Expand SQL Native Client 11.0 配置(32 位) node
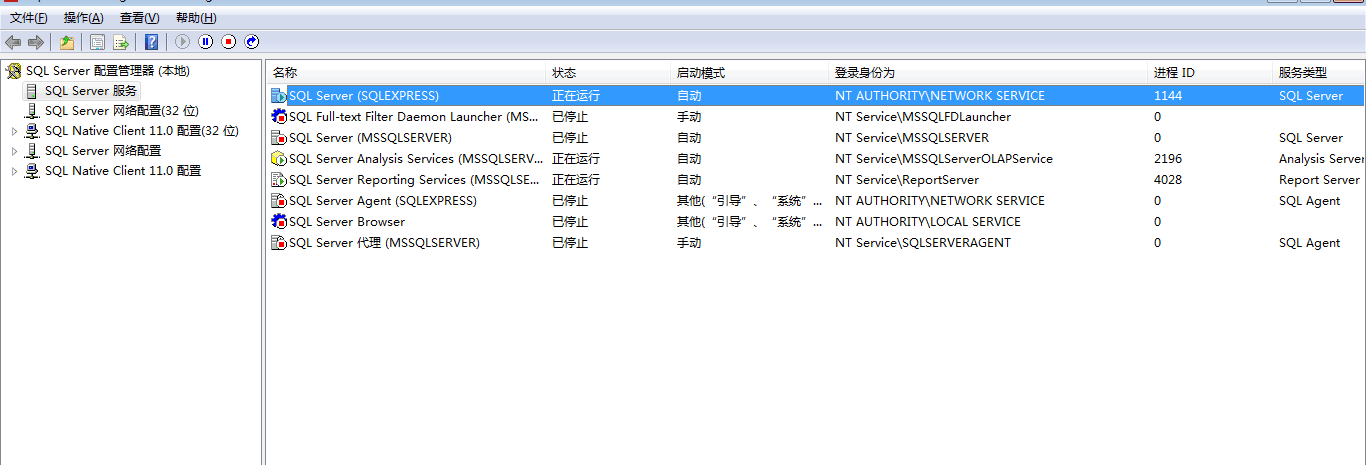 14,131
